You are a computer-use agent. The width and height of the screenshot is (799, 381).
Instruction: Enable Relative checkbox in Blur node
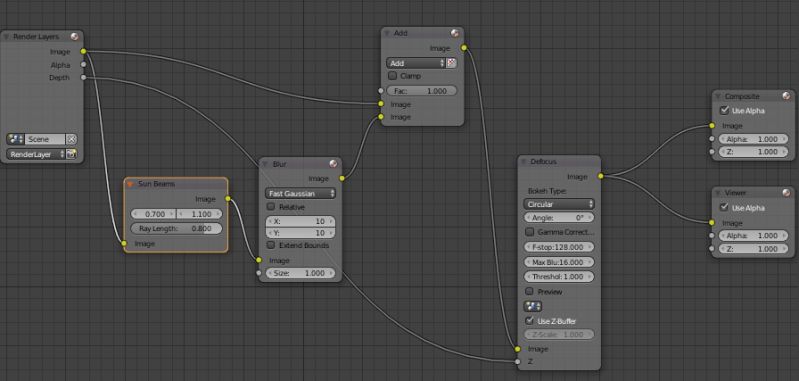click(x=271, y=207)
